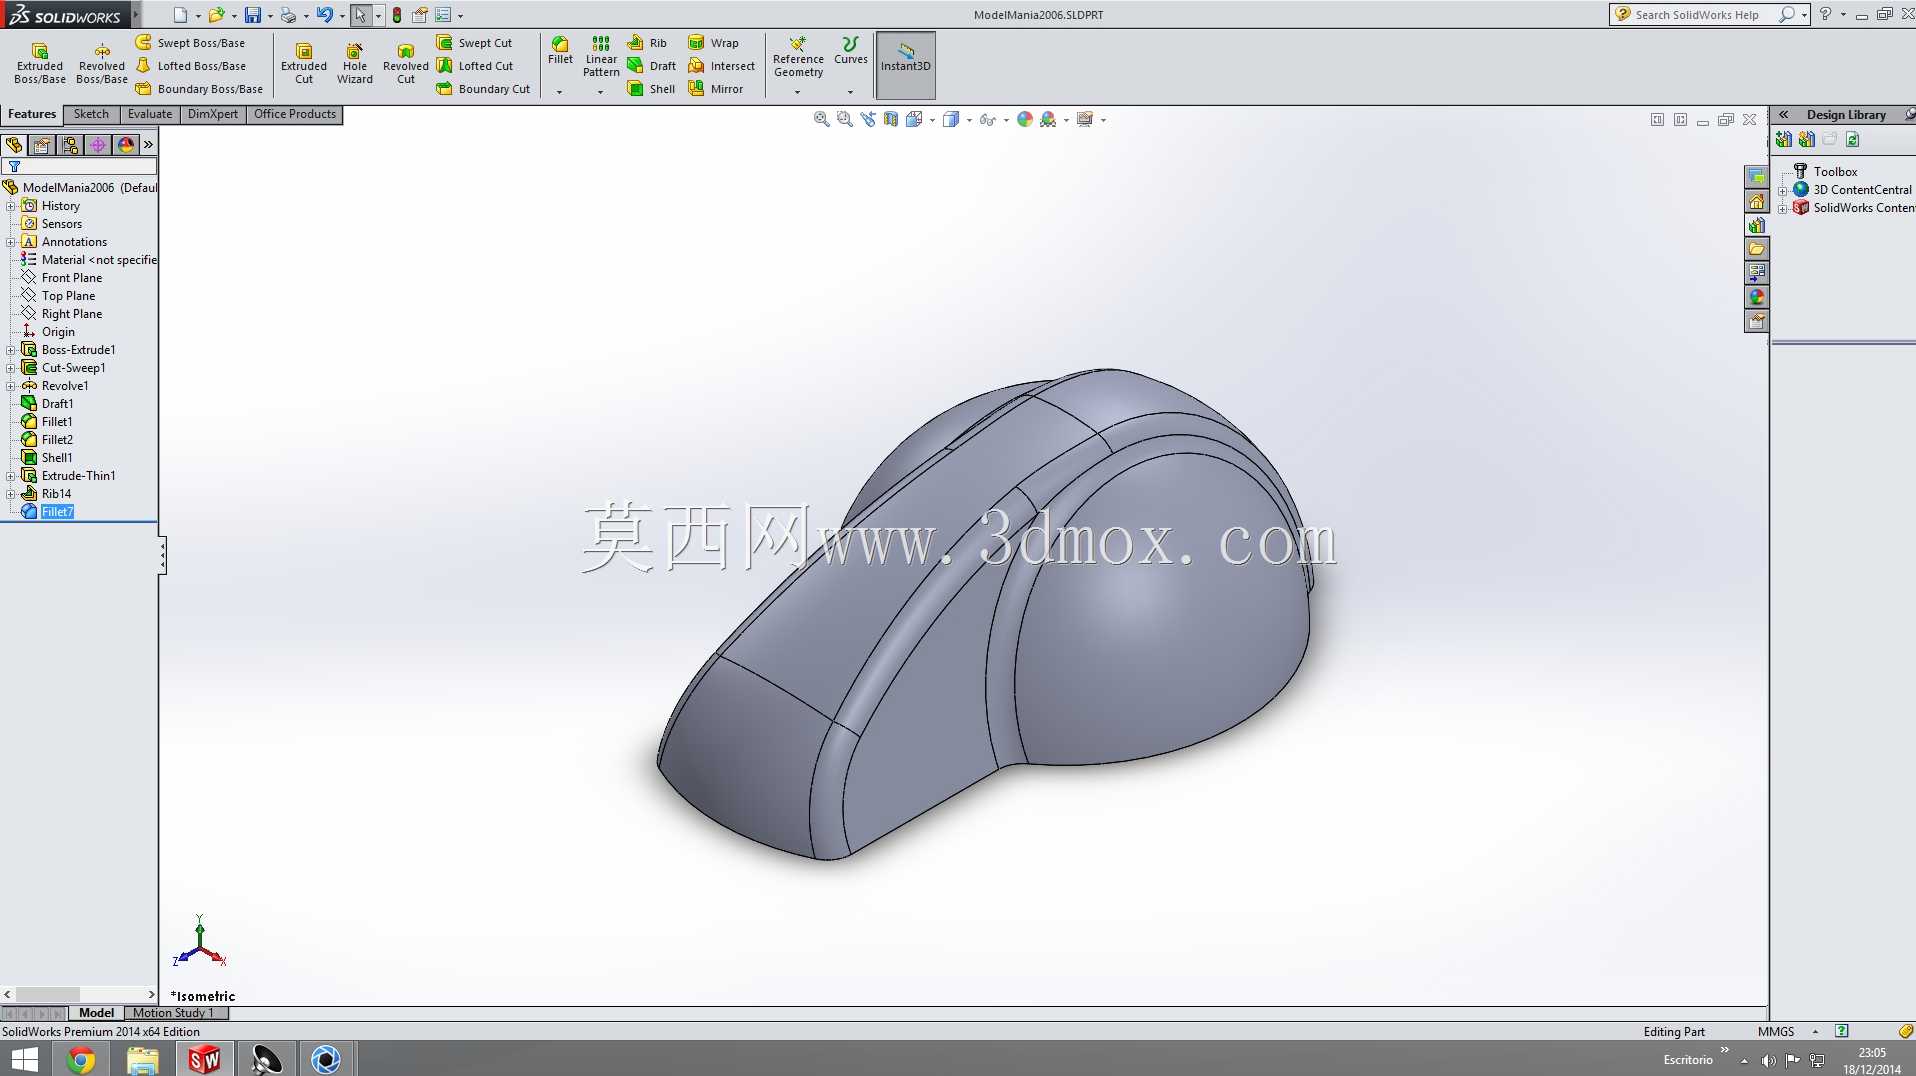Expand 3D ContentCentral in Design Library

tap(1783, 190)
